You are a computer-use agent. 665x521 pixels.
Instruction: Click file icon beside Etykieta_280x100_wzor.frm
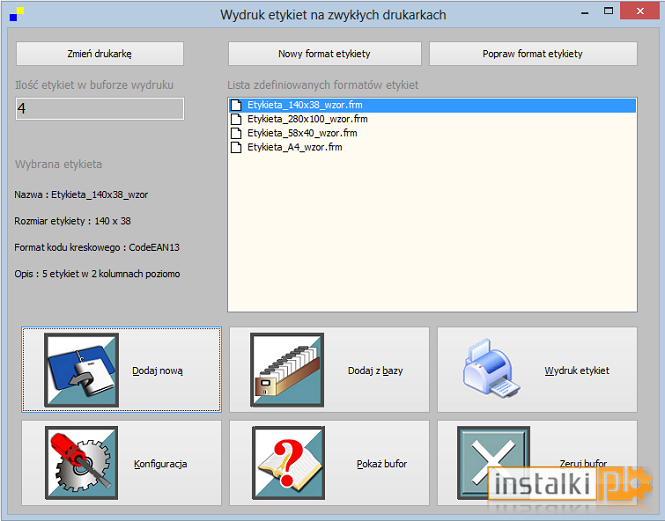coord(236,119)
